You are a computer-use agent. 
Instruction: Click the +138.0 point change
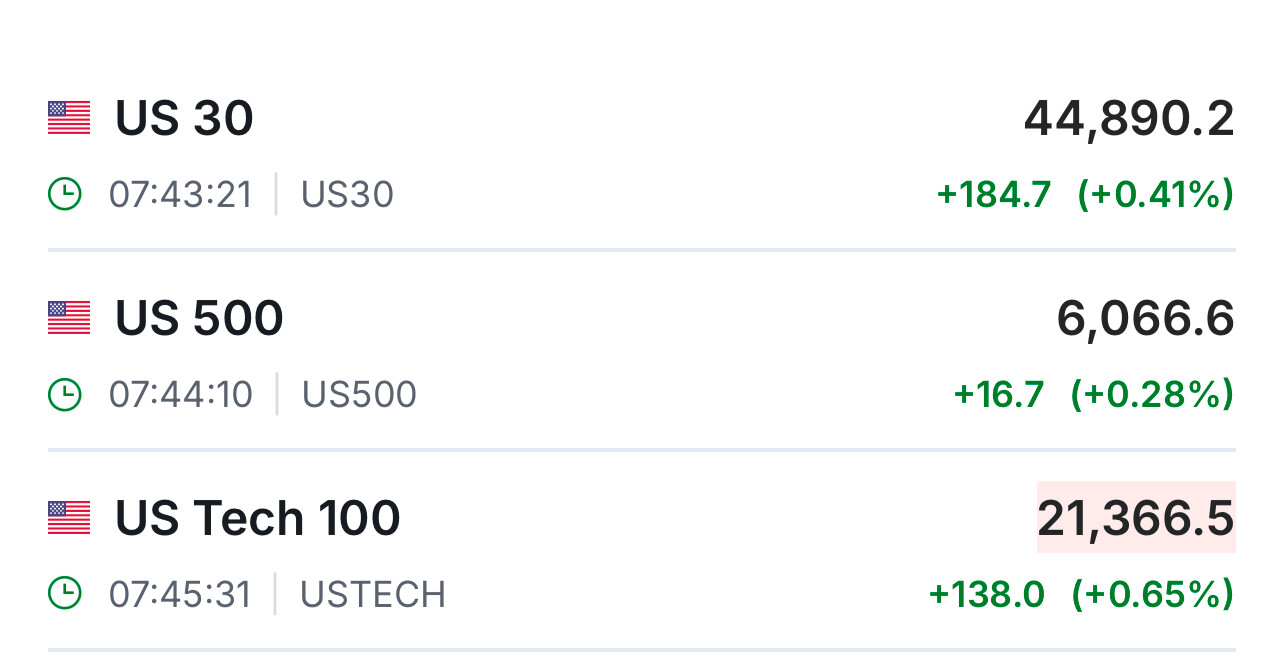987,594
